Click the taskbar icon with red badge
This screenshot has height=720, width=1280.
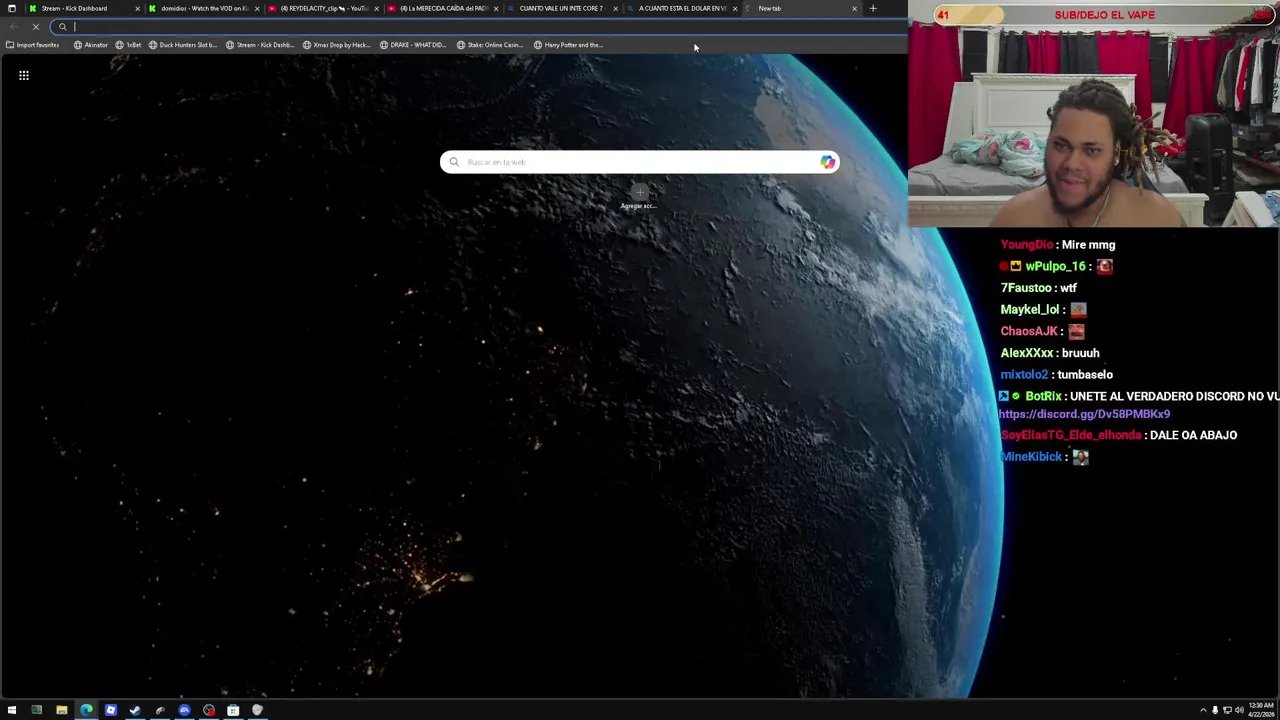209,710
